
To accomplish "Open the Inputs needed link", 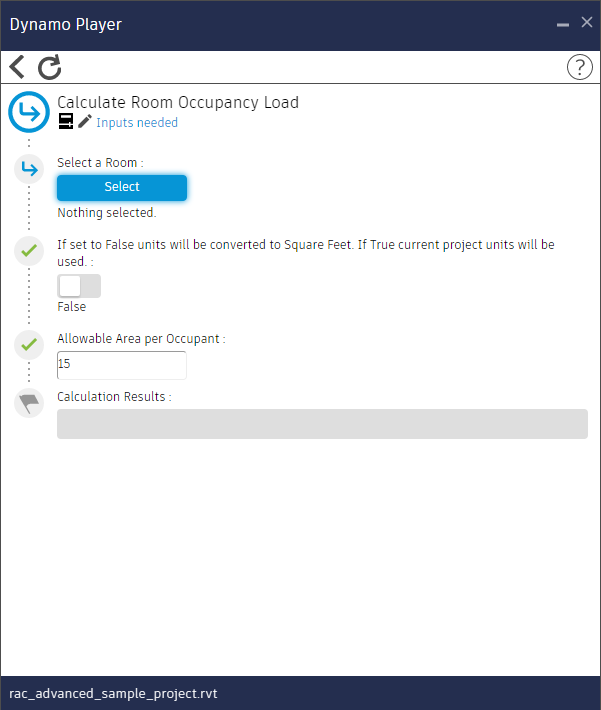I will pos(137,123).
